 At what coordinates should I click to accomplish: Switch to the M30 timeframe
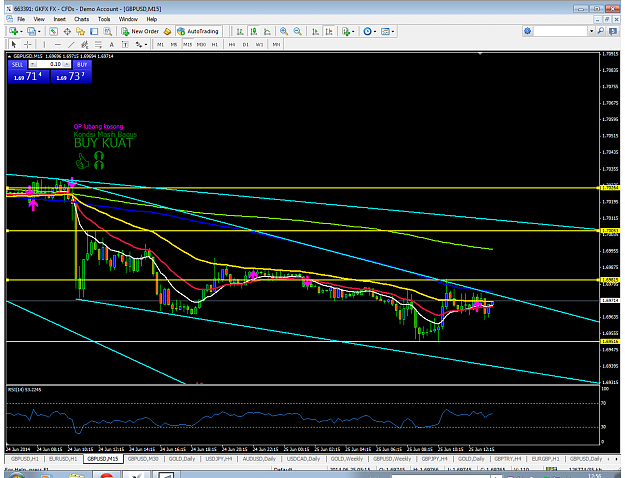tap(201, 44)
